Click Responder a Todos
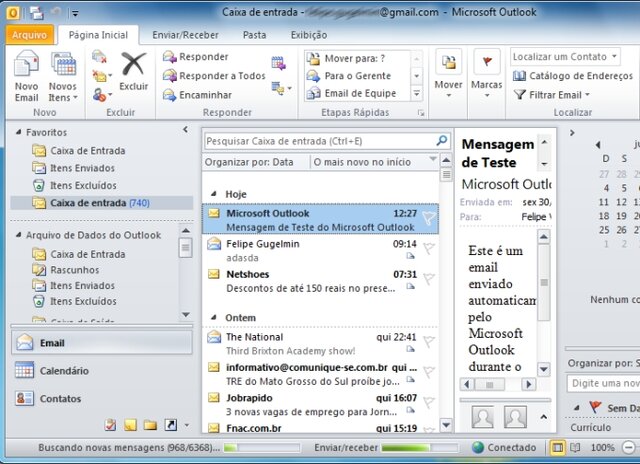This screenshot has height=464, width=640. 214,76
